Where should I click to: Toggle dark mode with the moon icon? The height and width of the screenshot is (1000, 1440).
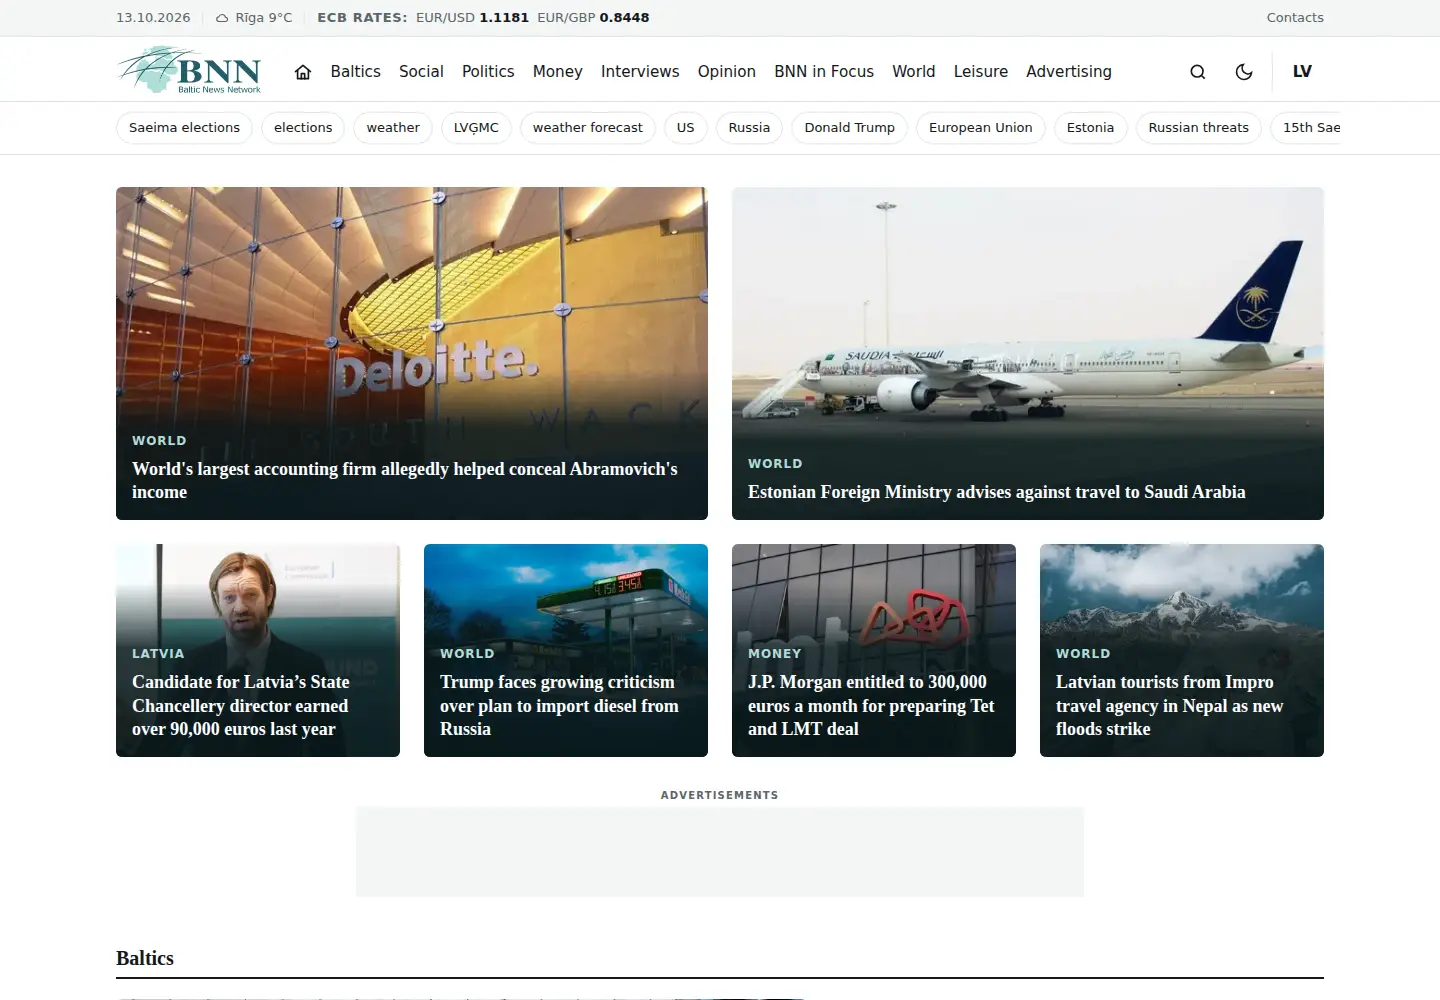[1244, 72]
